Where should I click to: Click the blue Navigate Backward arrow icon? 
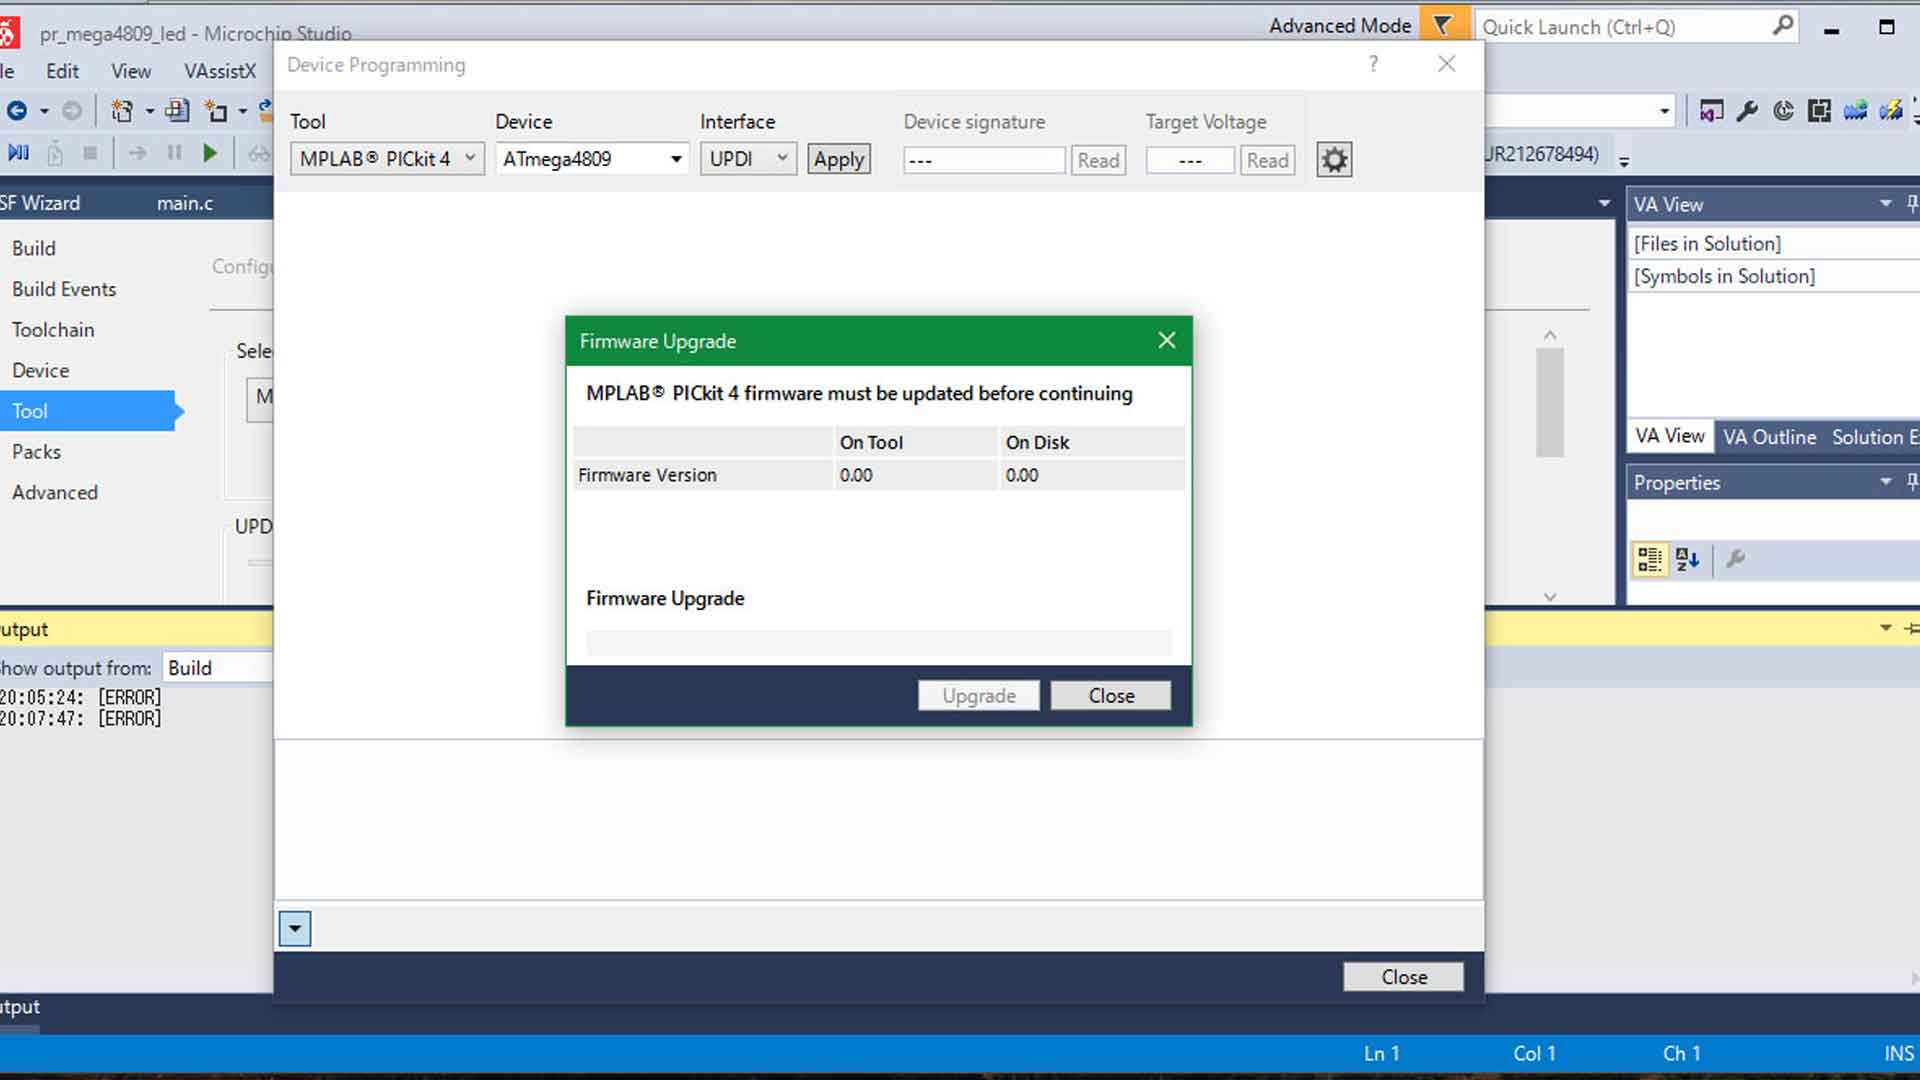[x=17, y=111]
